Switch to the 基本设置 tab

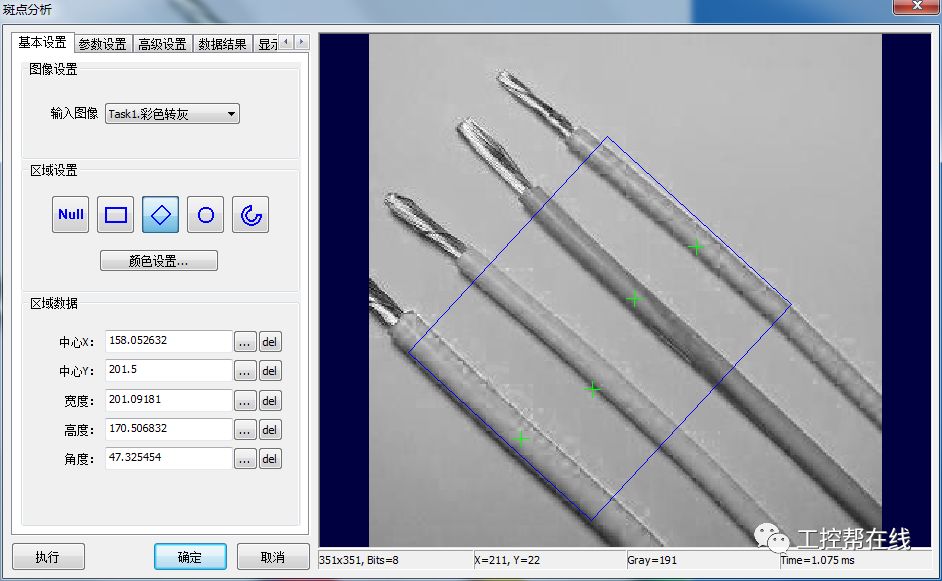click(x=42, y=43)
